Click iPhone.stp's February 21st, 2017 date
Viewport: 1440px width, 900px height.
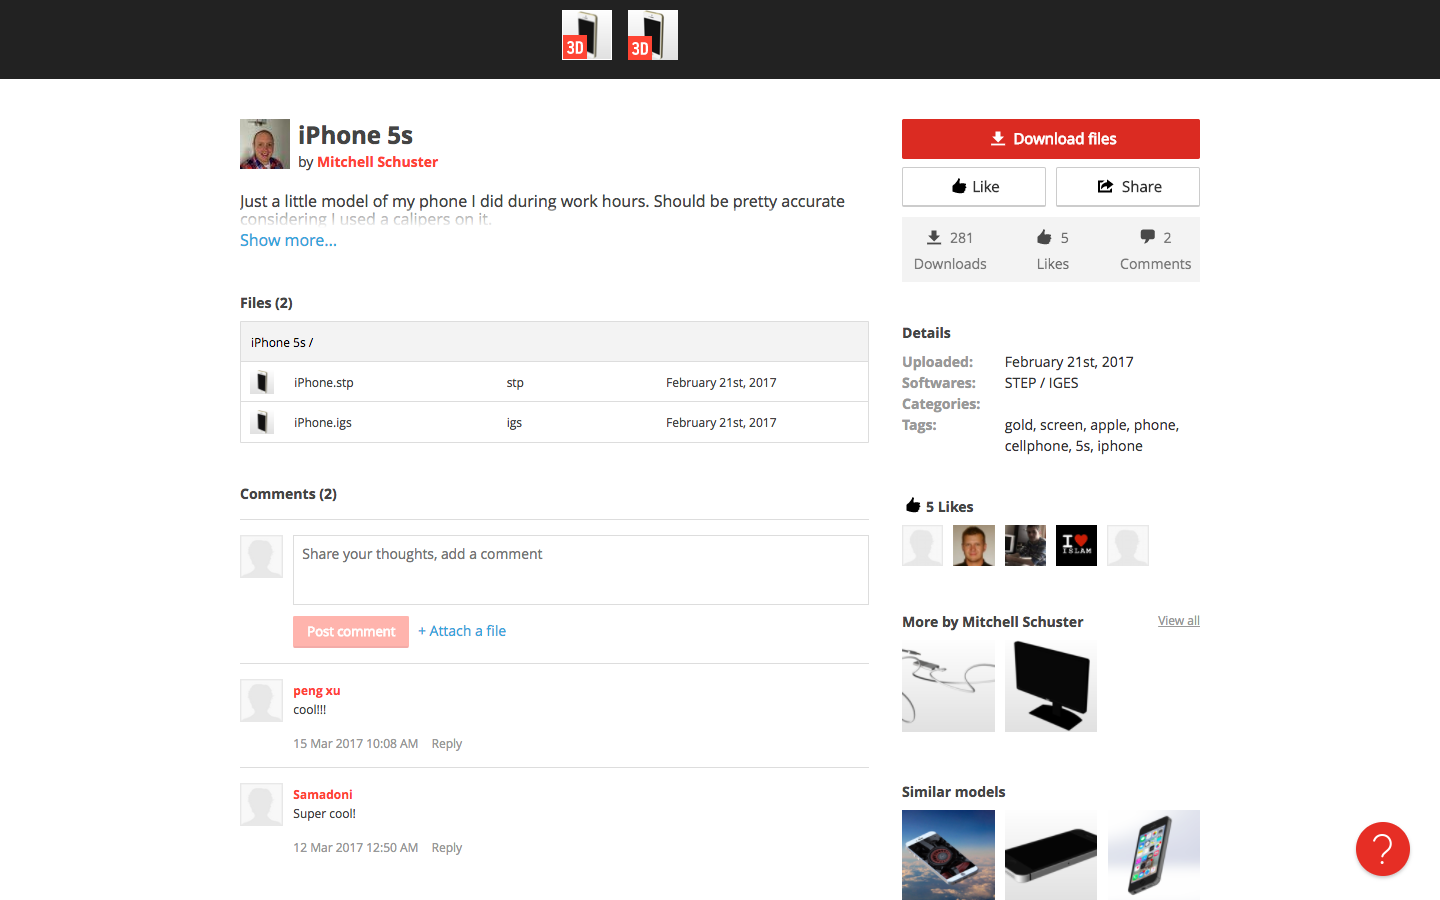(721, 382)
